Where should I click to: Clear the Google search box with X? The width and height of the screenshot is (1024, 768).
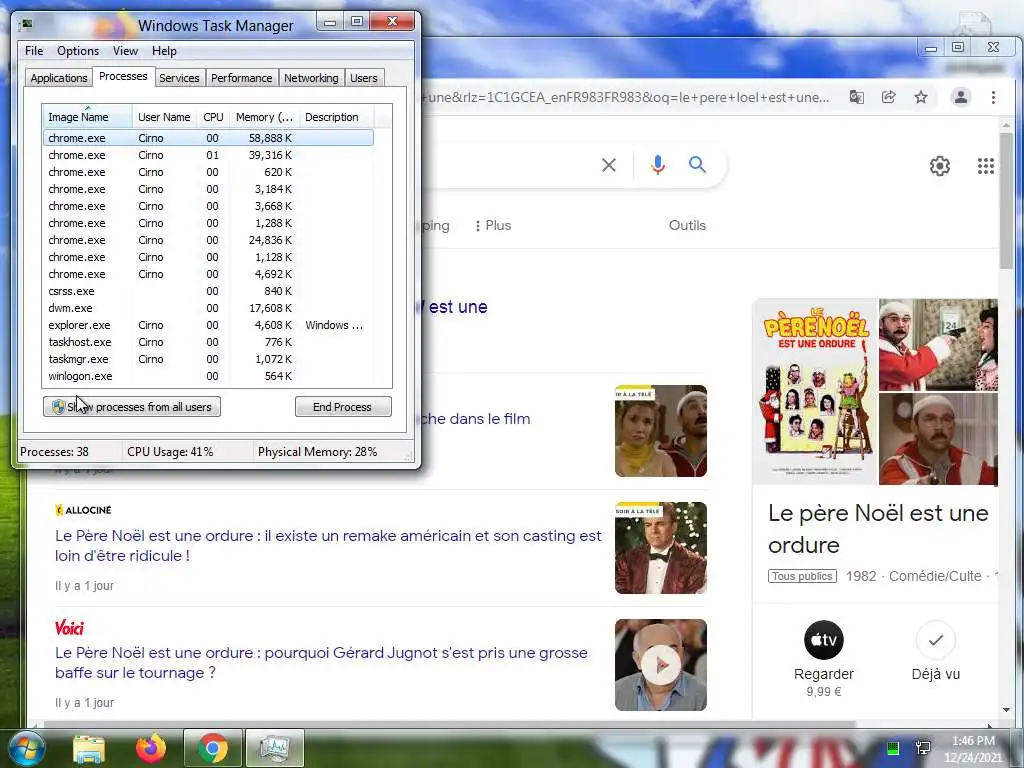609,165
